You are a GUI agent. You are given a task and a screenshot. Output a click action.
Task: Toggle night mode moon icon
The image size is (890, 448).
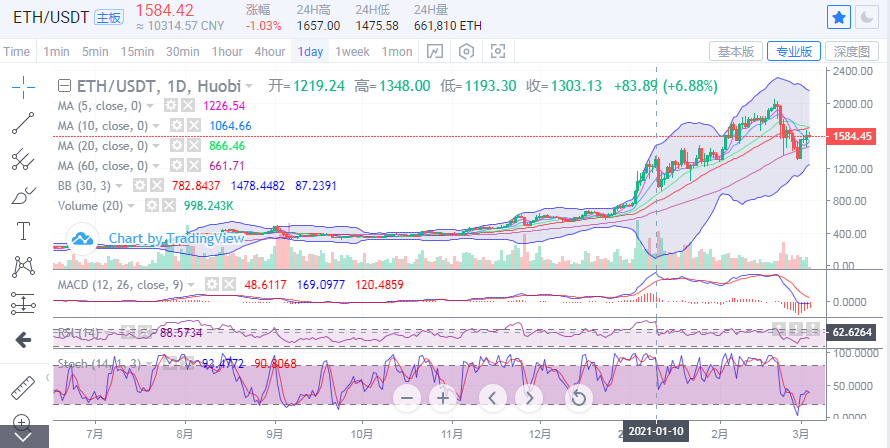click(x=867, y=18)
